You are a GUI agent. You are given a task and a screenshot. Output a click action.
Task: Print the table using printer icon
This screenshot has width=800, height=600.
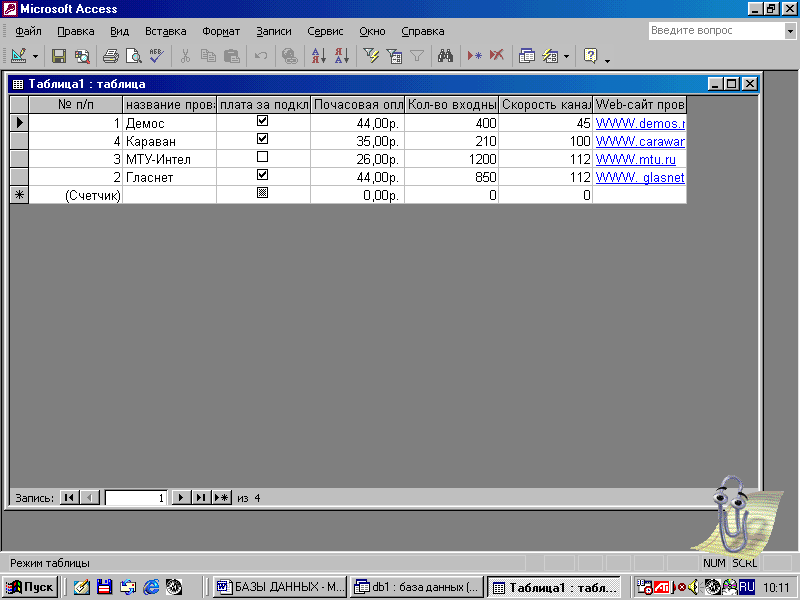[111, 56]
